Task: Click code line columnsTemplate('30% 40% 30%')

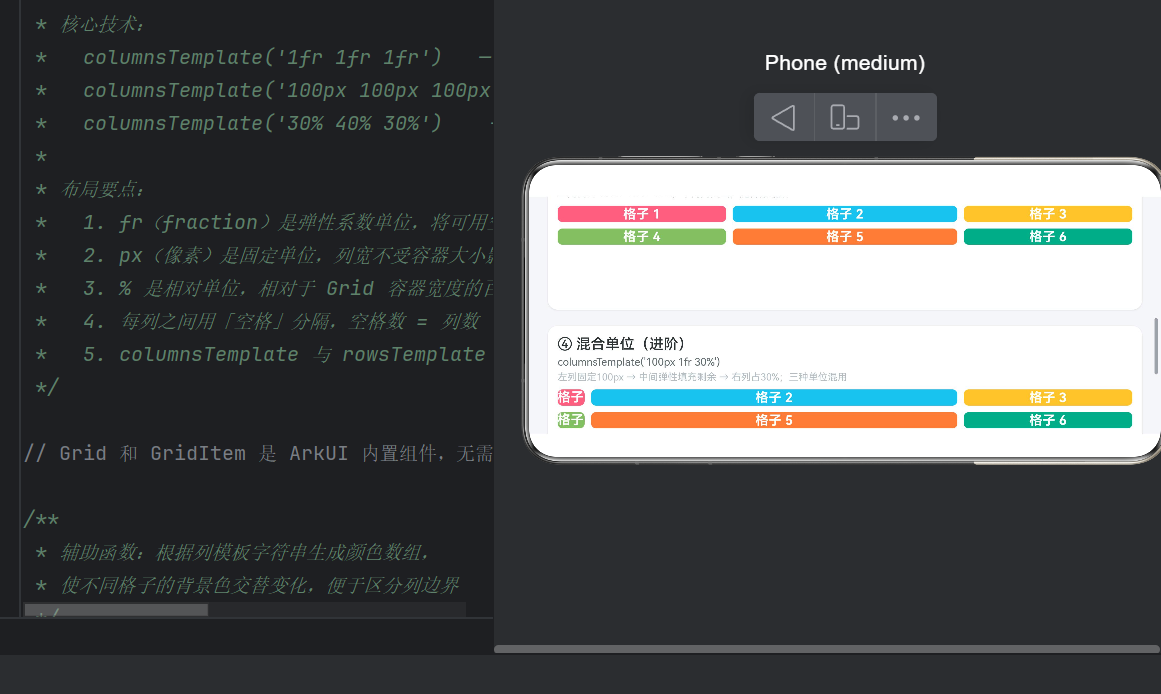Action: click(x=262, y=124)
